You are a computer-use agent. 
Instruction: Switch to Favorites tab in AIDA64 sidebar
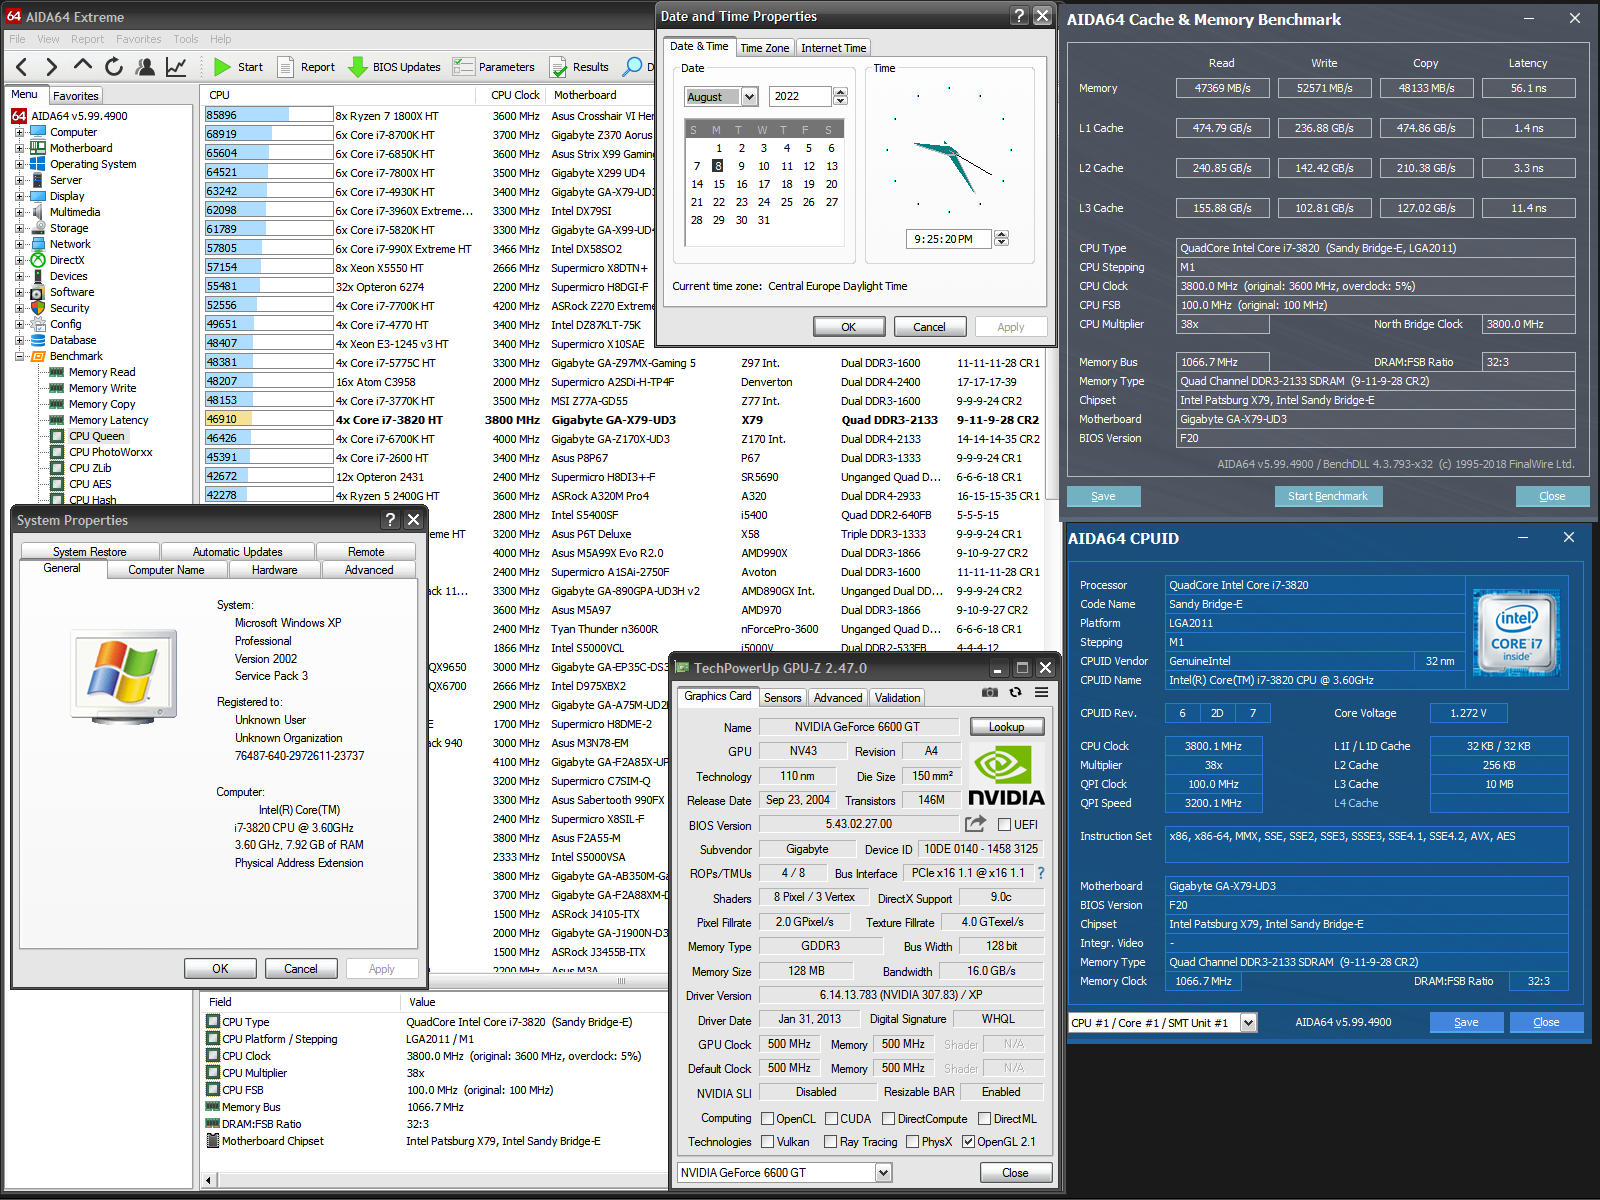[75, 96]
